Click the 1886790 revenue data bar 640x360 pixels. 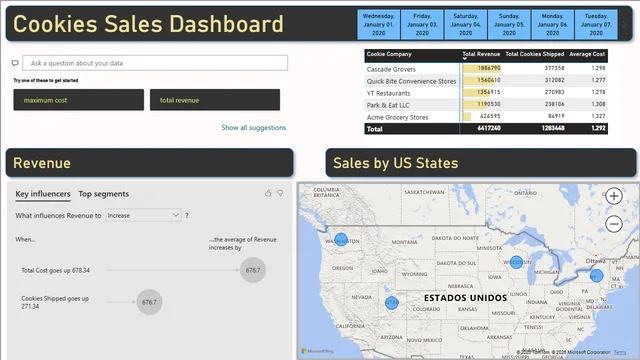pyautogui.click(x=482, y=68)
